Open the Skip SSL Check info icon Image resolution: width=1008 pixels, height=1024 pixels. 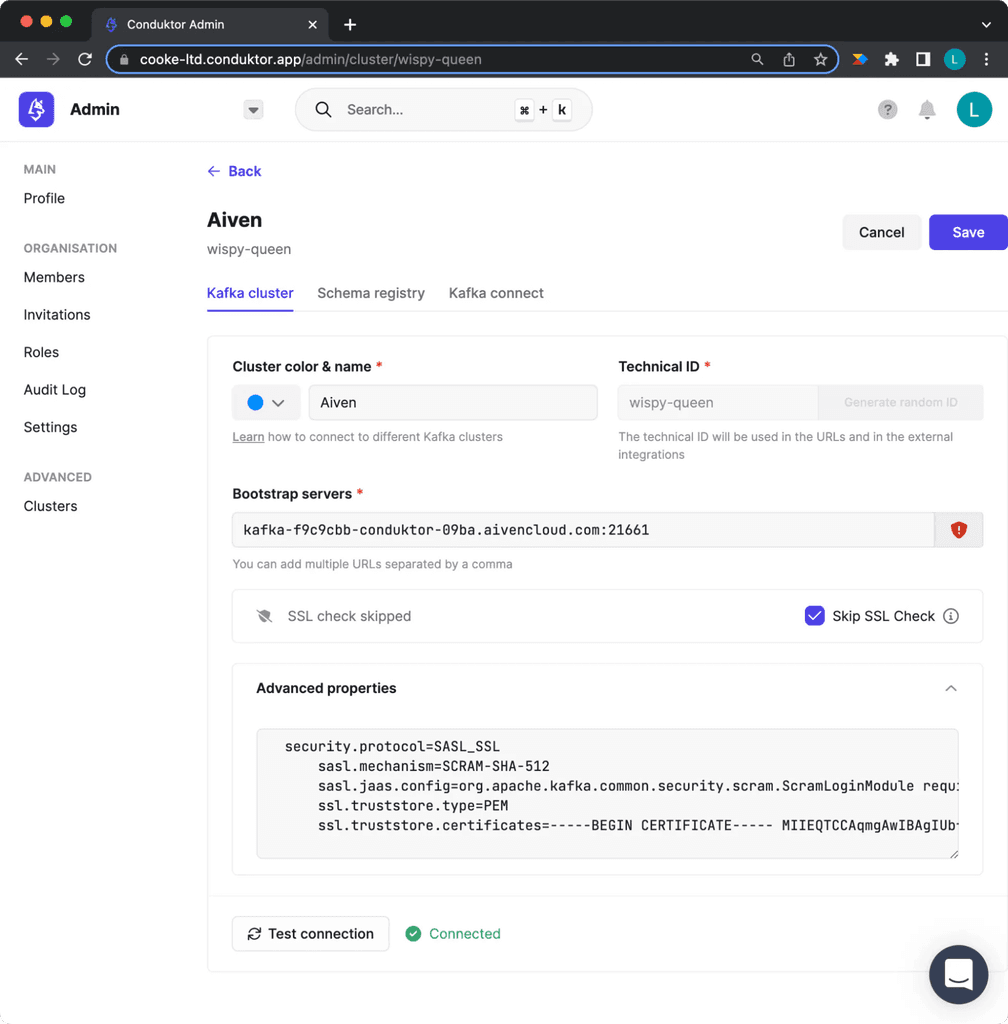[949, 616]
